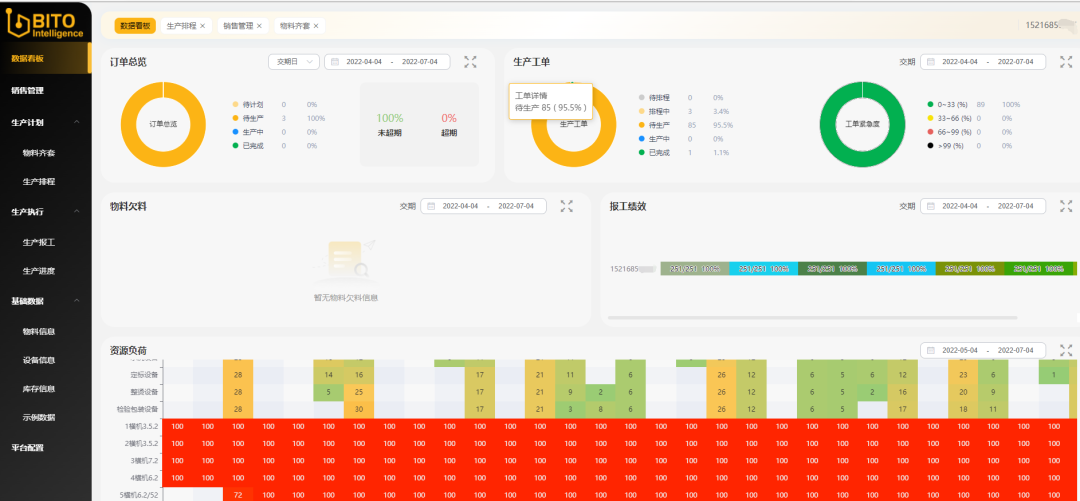Viewport: 1080px width, 501px height.
Task: Close the 生产排程 tab
Action: pos(202,26)
